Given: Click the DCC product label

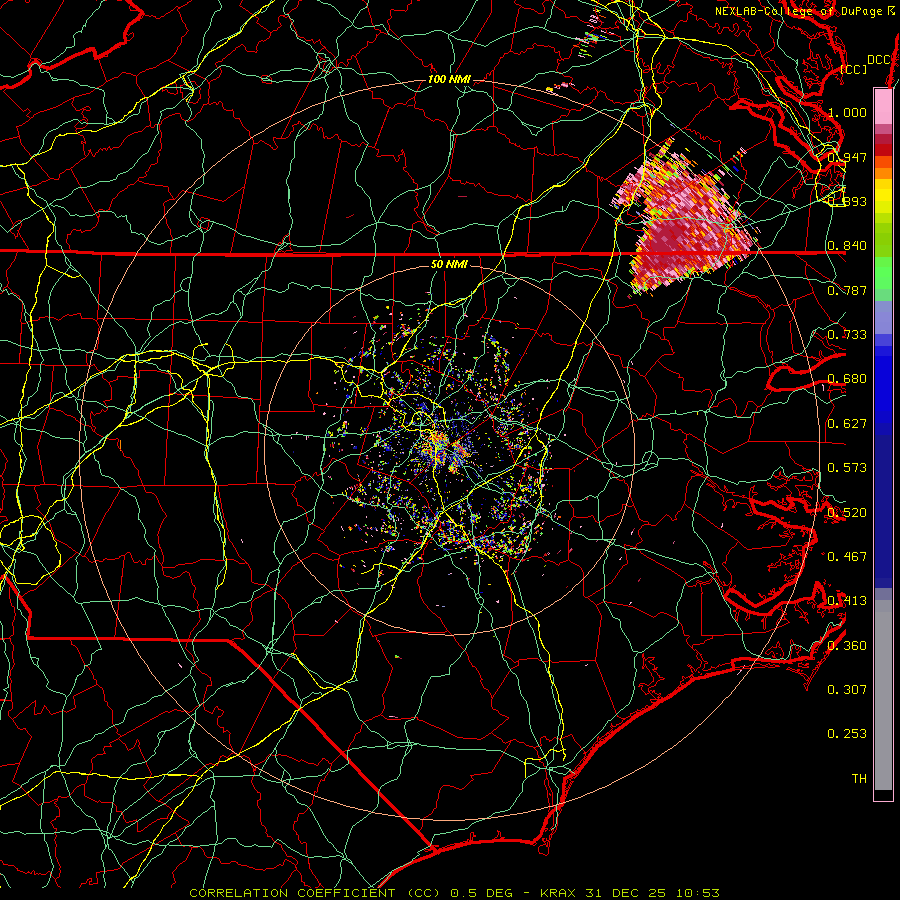Looking at the screenshot, I should click(x=878, y=60).
